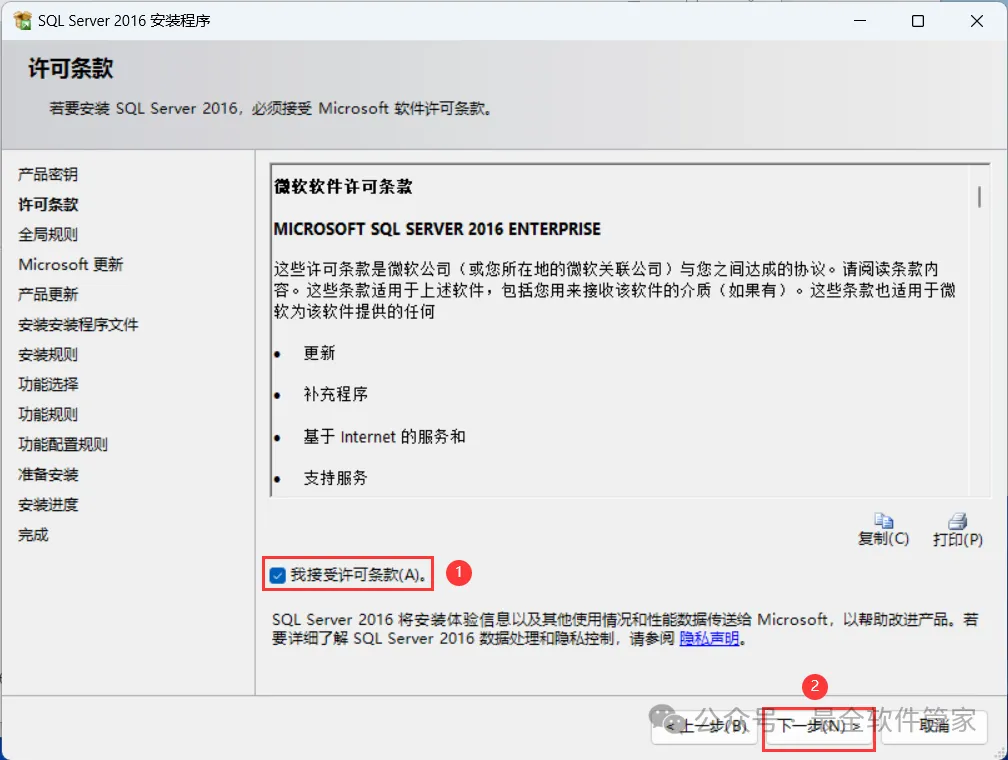This screenshot has height=760, width=1008.
Task: Go back with 上一步(B) button
Action: pyautogui.click(x=705, y=727)
